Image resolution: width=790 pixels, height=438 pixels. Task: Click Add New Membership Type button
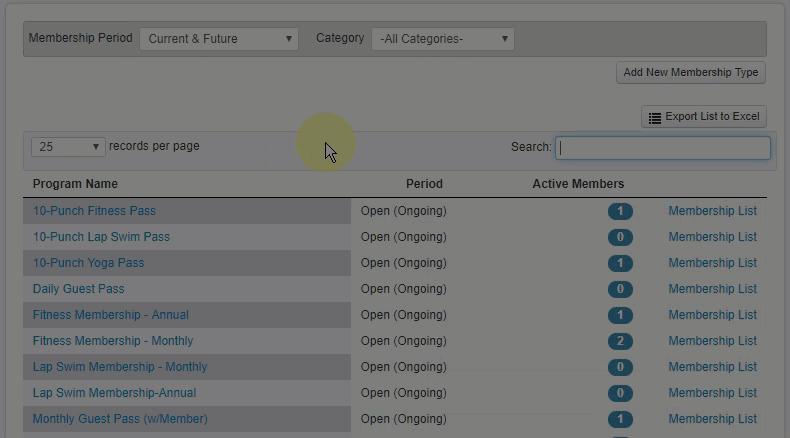(690, 73)
